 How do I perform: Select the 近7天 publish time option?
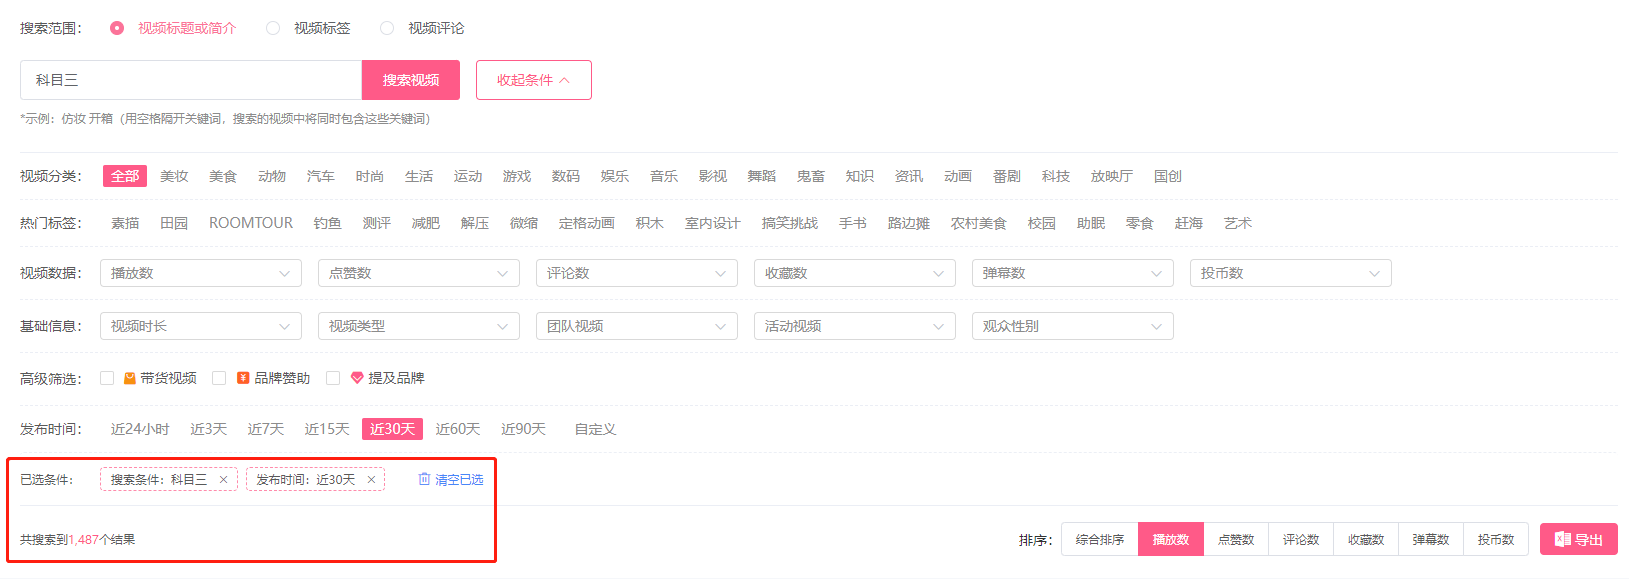pos(266,429)
